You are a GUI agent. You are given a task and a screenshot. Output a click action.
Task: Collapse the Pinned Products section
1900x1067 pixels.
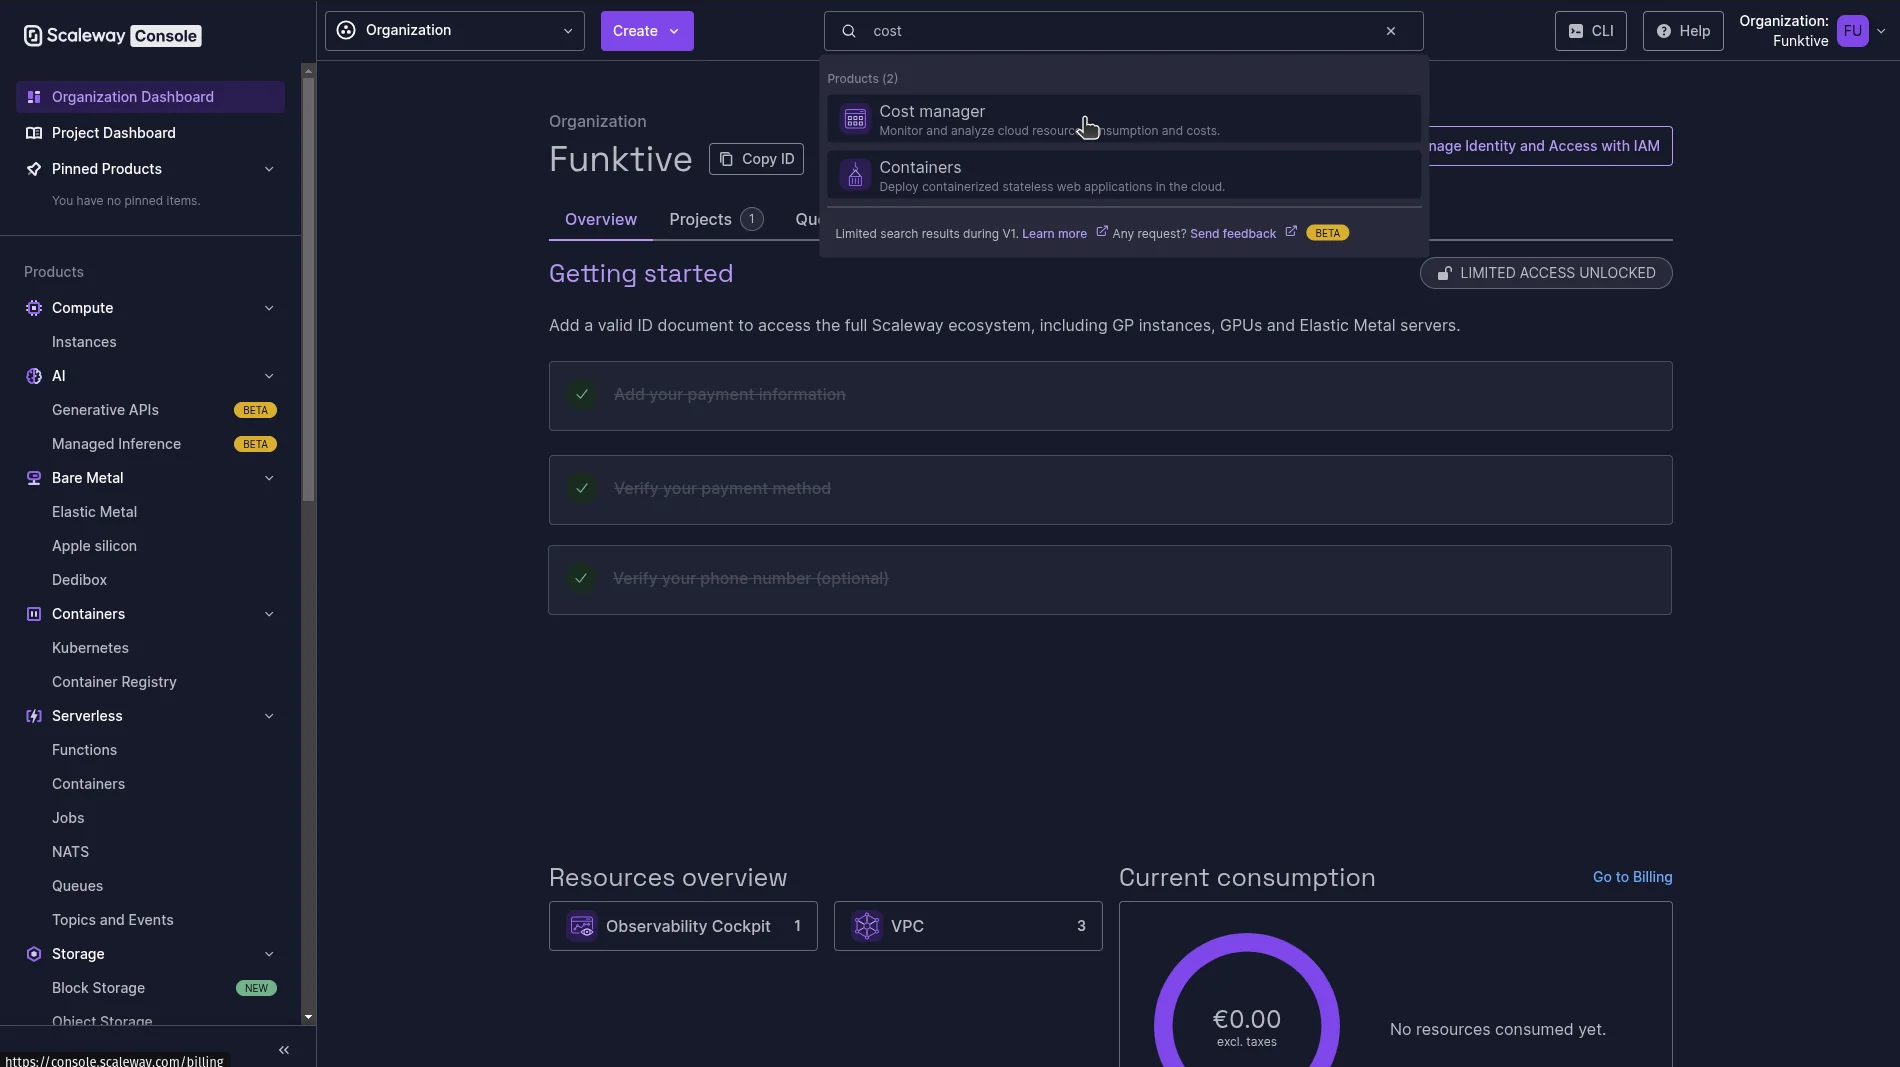click(x=269, y=169)
